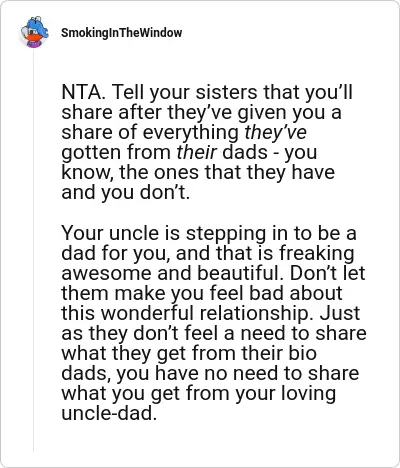Viewport: 400px width, 468px height.
Task: Click the word "beautiful." in the comment
Action: (x=239, y=273)
